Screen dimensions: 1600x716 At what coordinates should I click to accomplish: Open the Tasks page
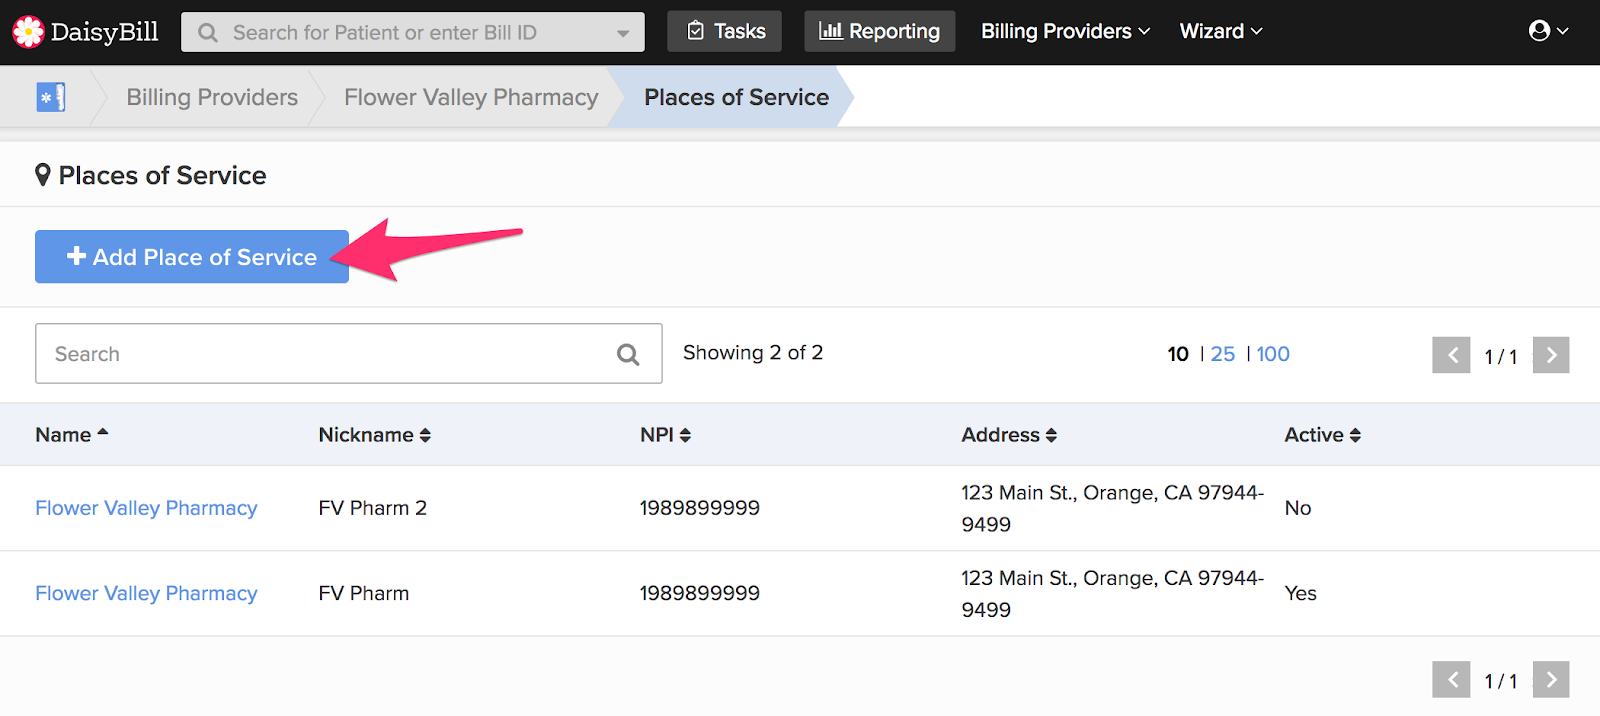coord(725,31)
